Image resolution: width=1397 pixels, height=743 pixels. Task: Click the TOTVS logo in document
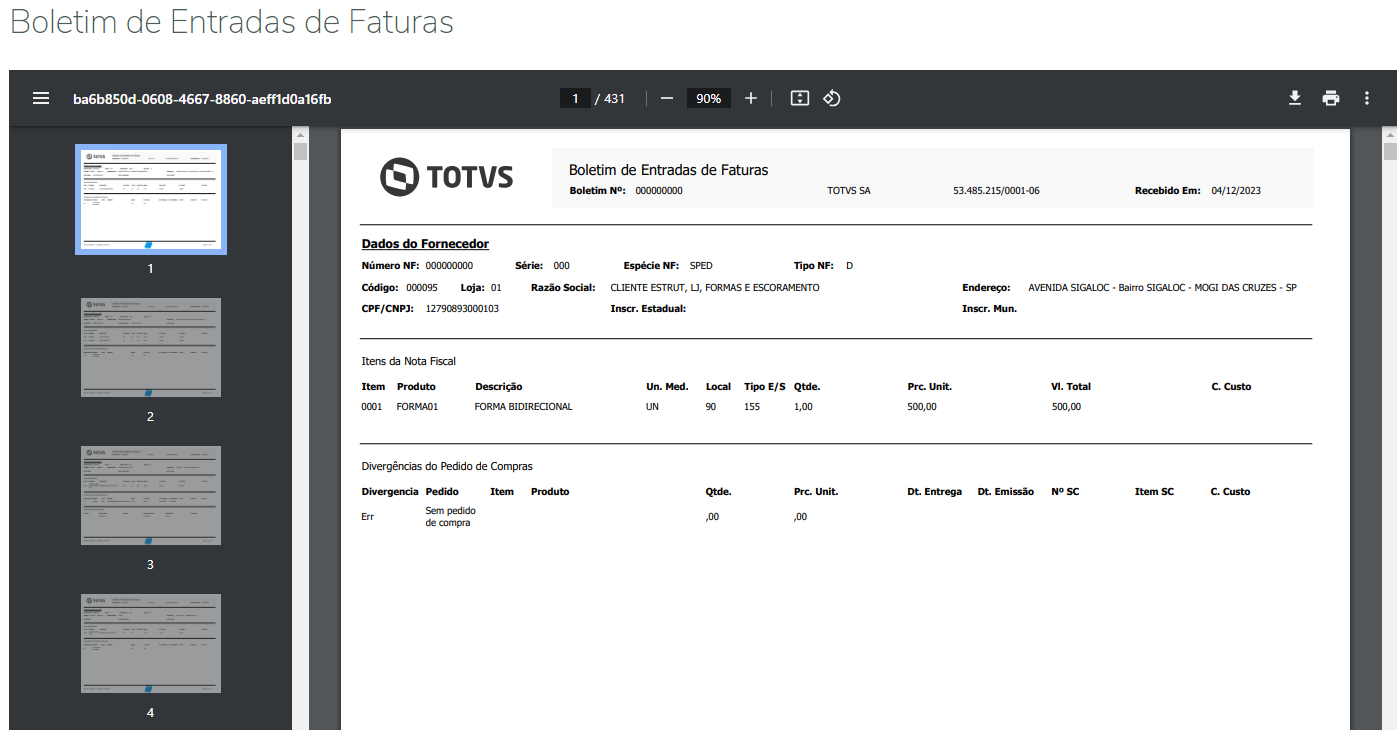[x=447, y=177]
